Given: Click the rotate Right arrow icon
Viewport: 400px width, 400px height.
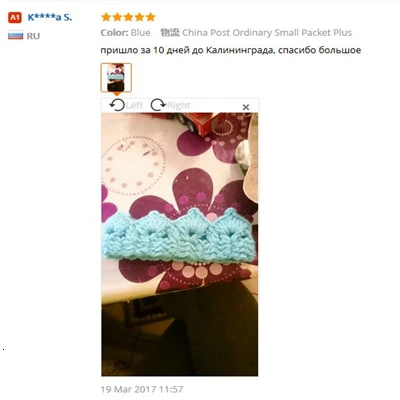Looking at the screenshot, I should [158, 105].
